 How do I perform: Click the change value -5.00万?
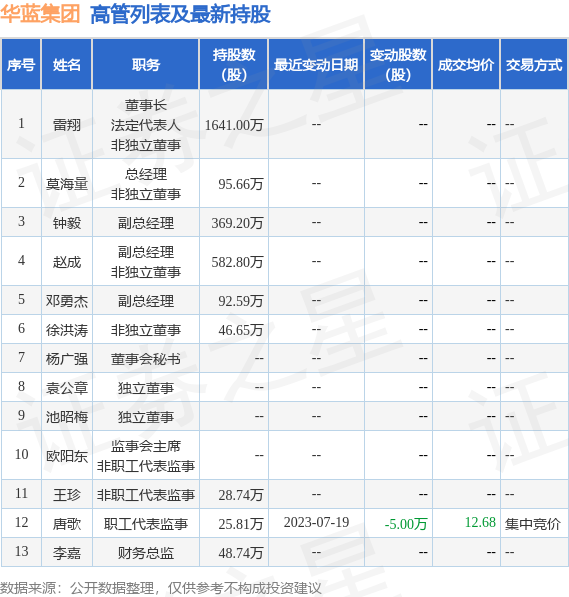[406, 524]
